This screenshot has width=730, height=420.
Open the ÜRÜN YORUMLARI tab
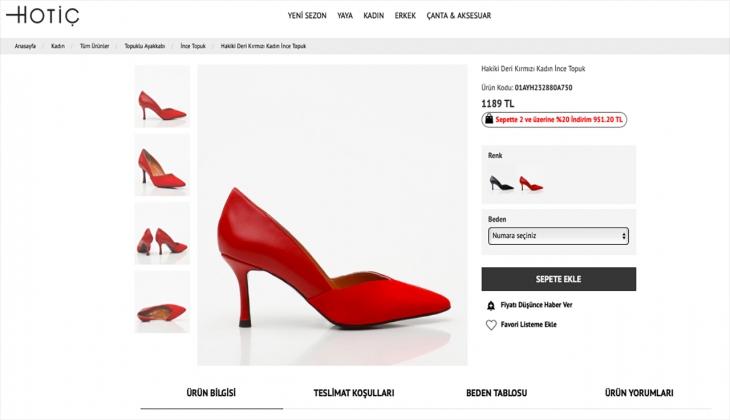coord(639,393)
